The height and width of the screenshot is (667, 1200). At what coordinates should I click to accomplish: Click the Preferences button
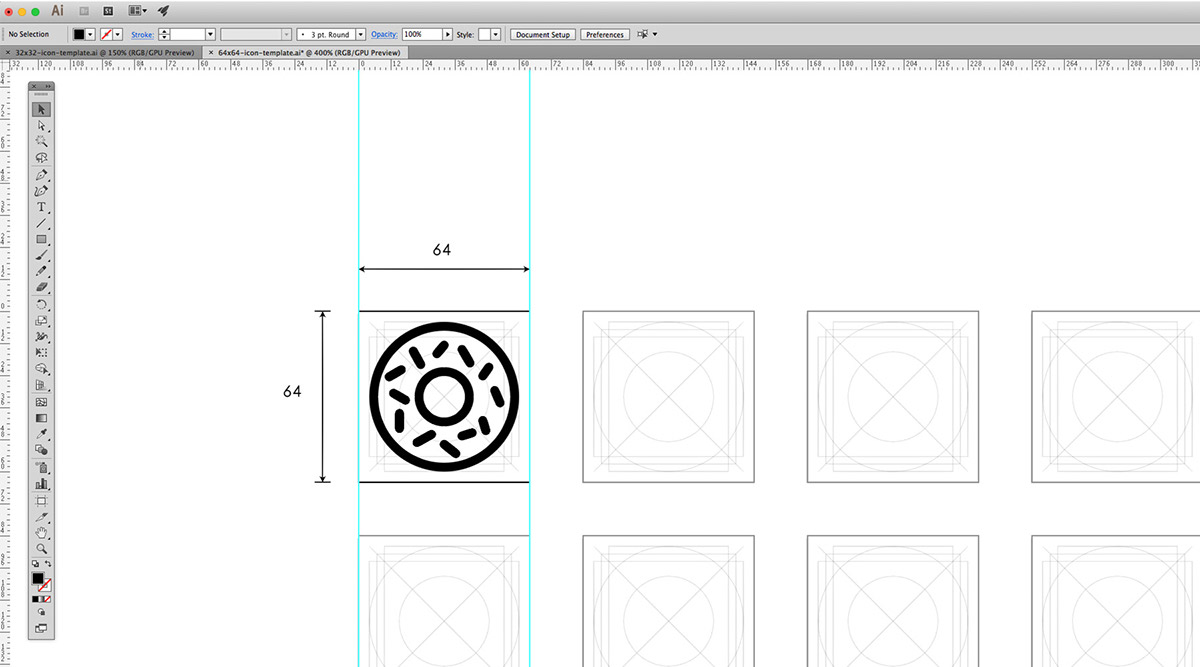[x=605, y=34]
